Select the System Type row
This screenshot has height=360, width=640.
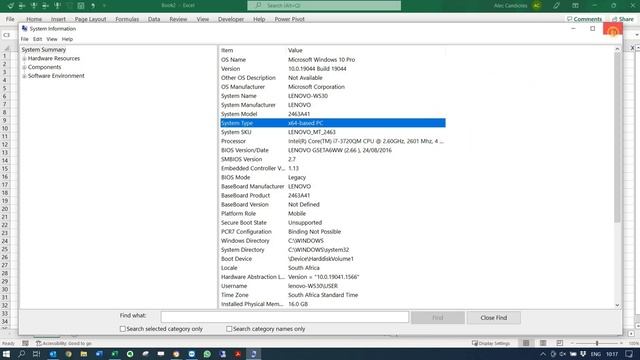tap(333, 123)
